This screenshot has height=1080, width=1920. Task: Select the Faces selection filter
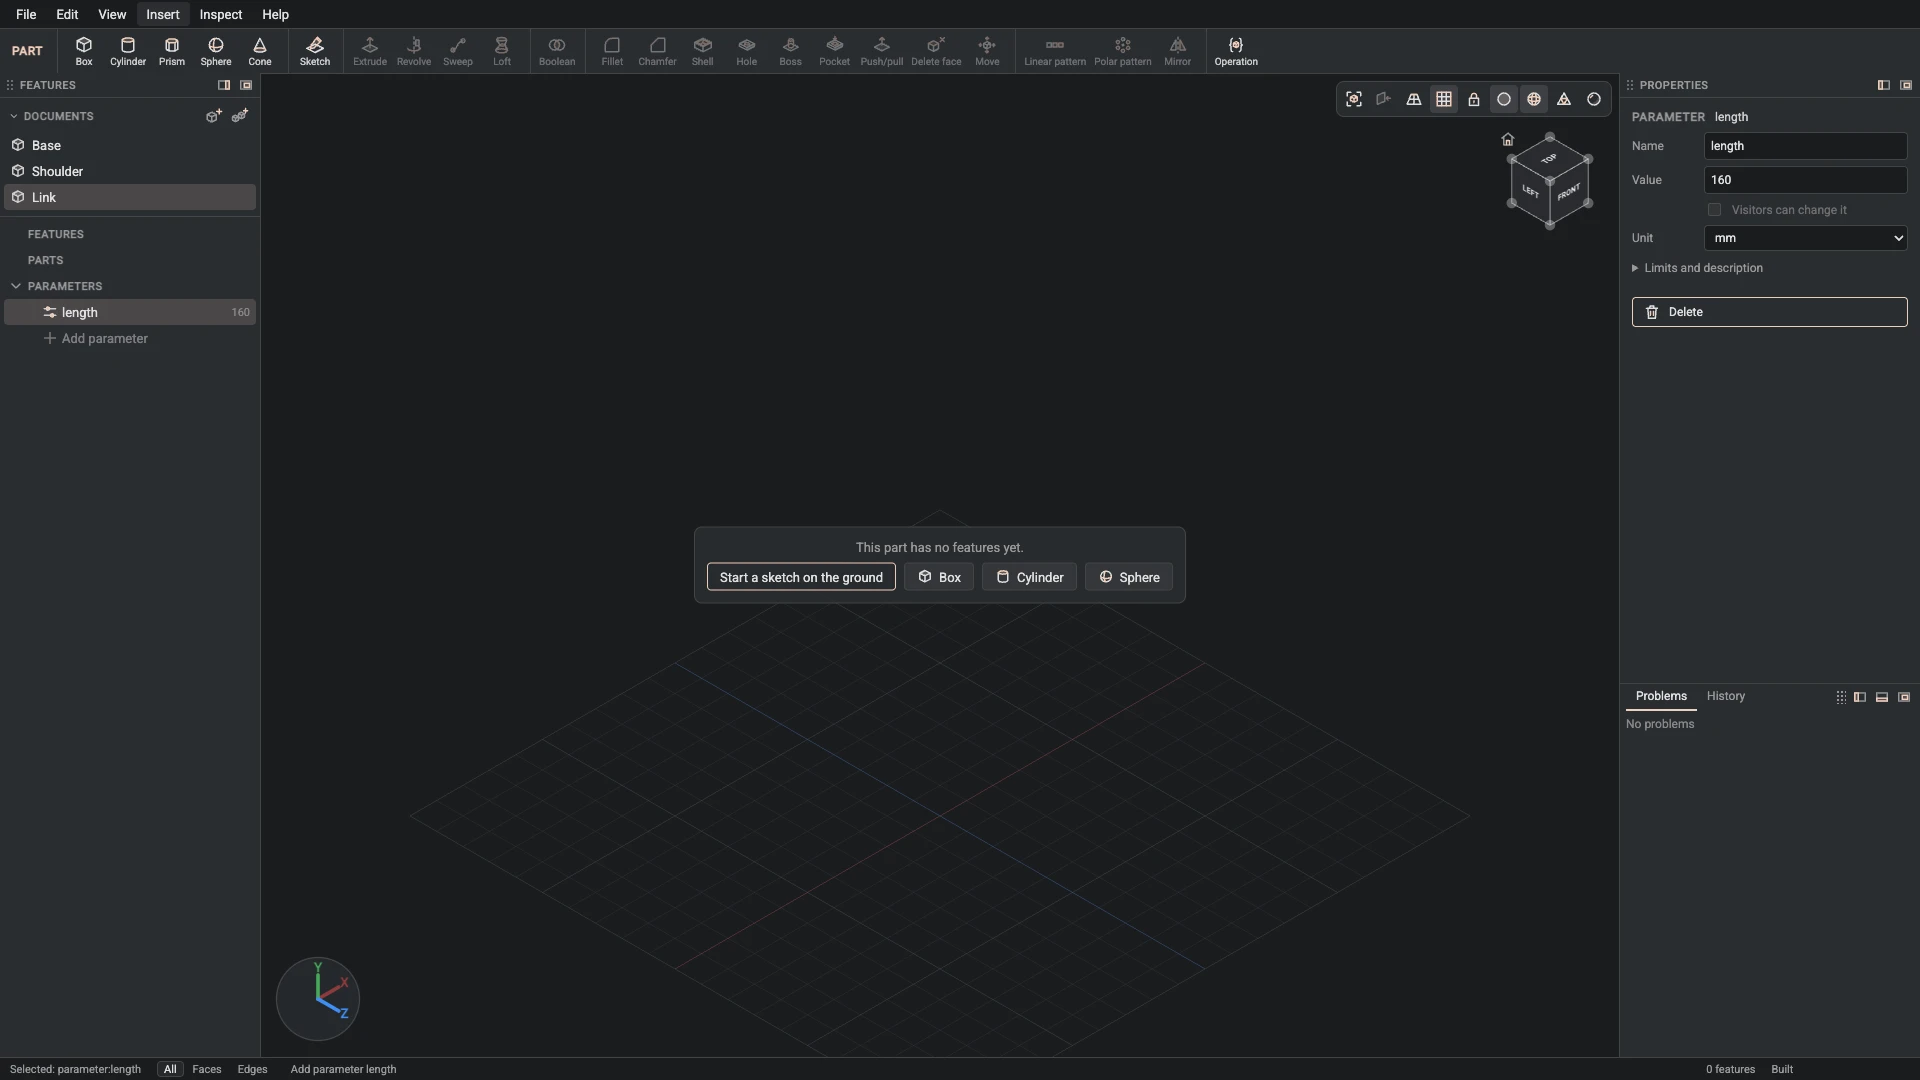tap(207, 1069)
